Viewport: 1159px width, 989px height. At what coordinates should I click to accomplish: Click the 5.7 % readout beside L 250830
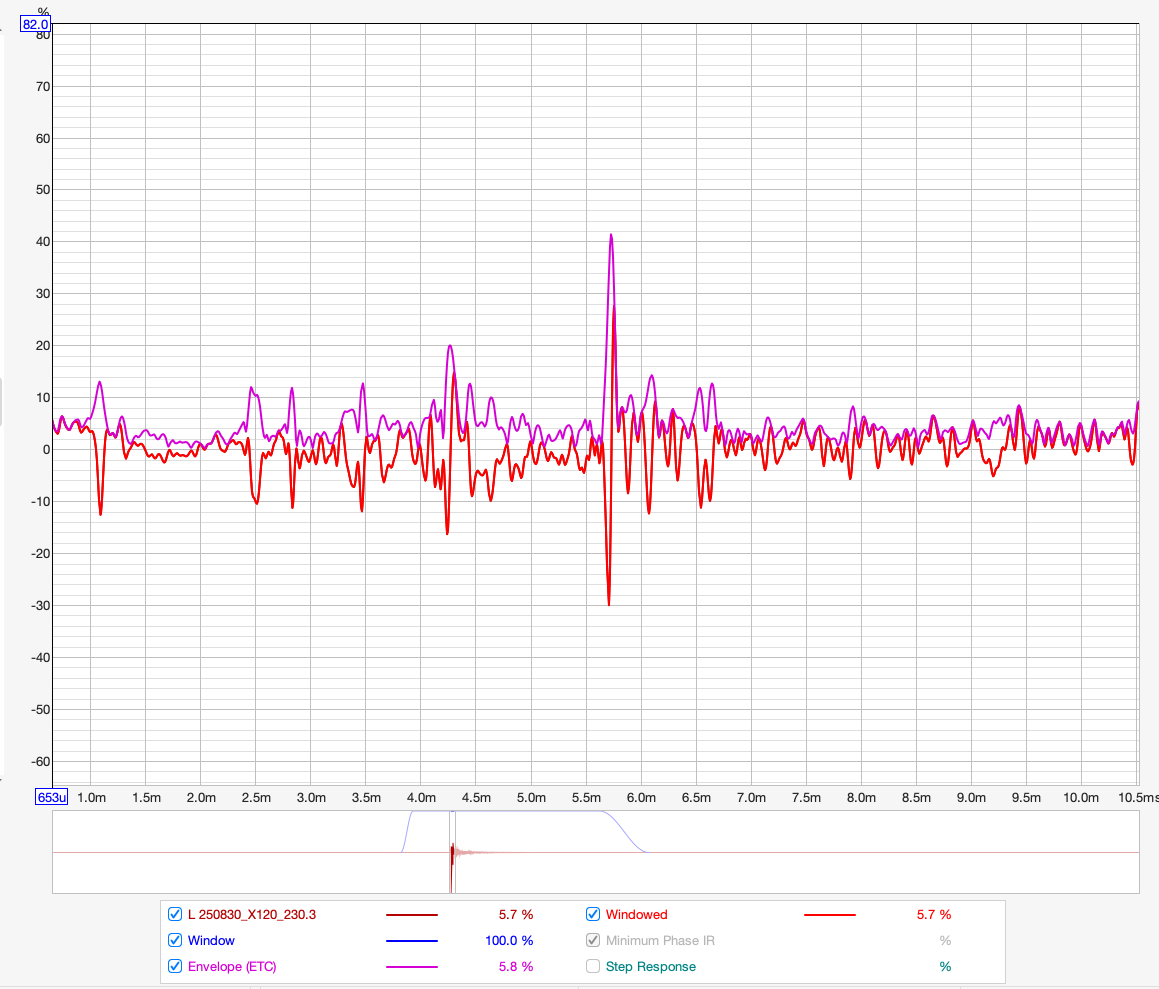coord(515,914)
